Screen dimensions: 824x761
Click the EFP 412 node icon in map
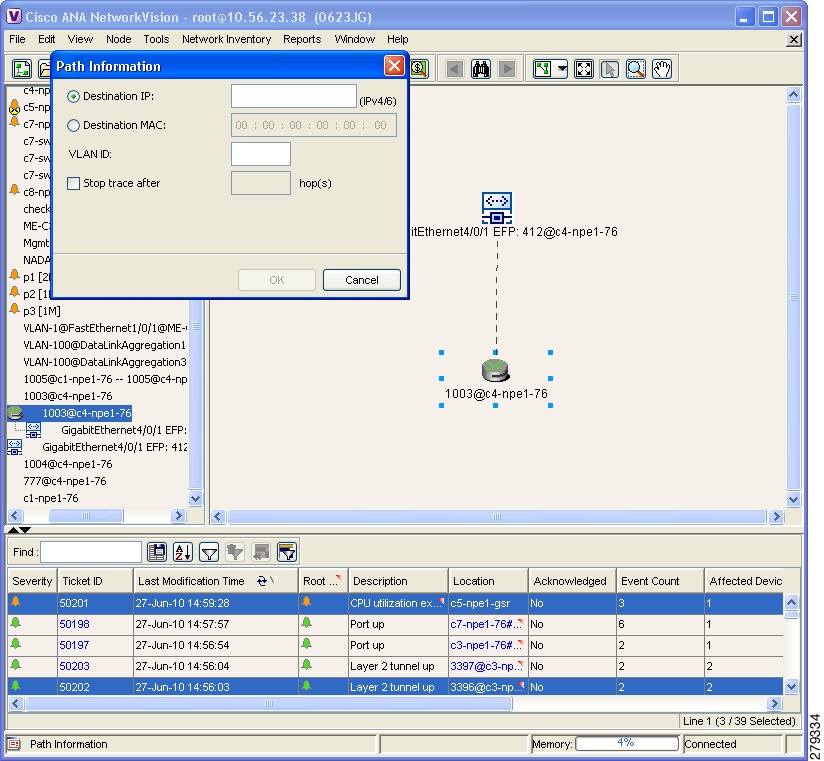[497, 208]
